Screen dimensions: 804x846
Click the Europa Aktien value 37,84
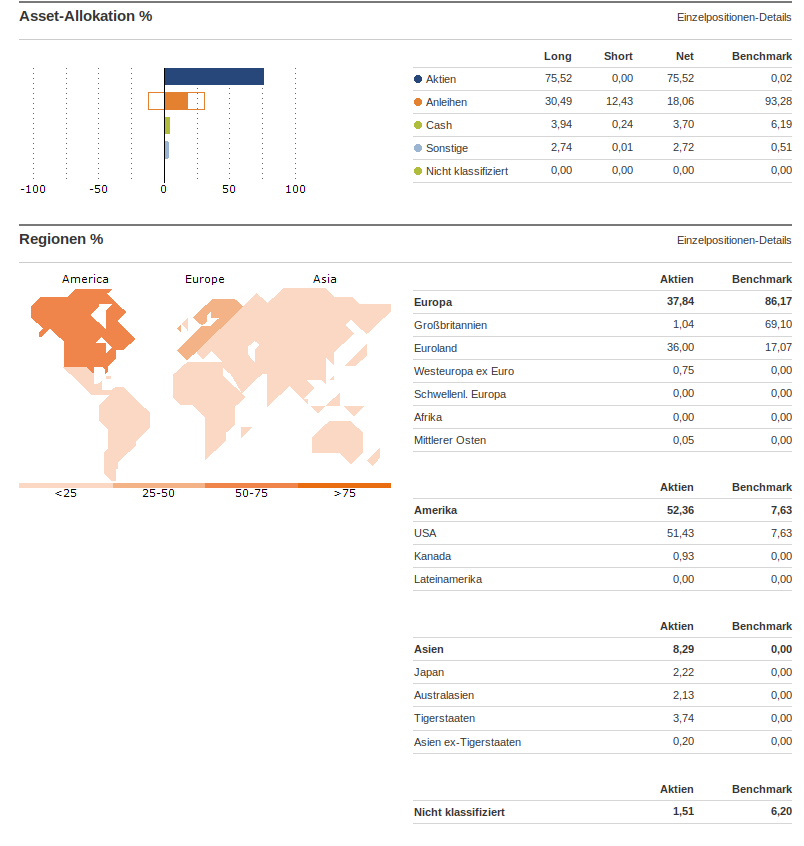(680, 302)
